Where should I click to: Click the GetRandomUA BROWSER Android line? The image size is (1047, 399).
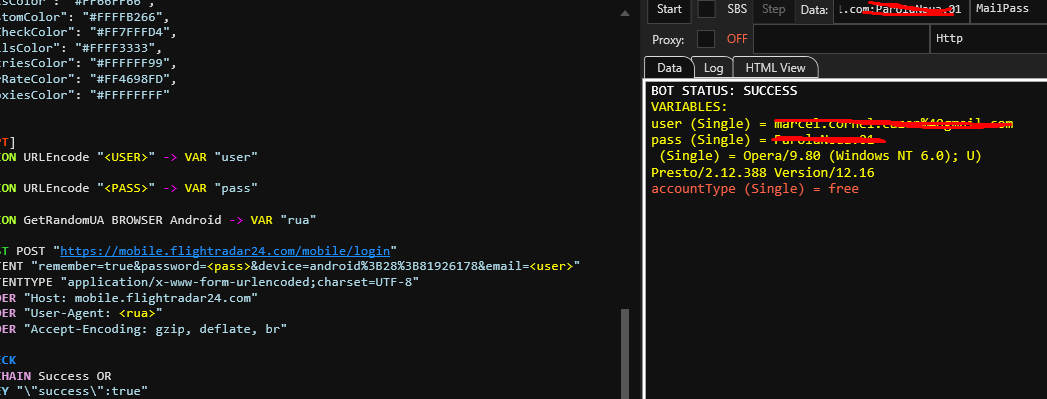pyautogui.click(x=158, y=220)
